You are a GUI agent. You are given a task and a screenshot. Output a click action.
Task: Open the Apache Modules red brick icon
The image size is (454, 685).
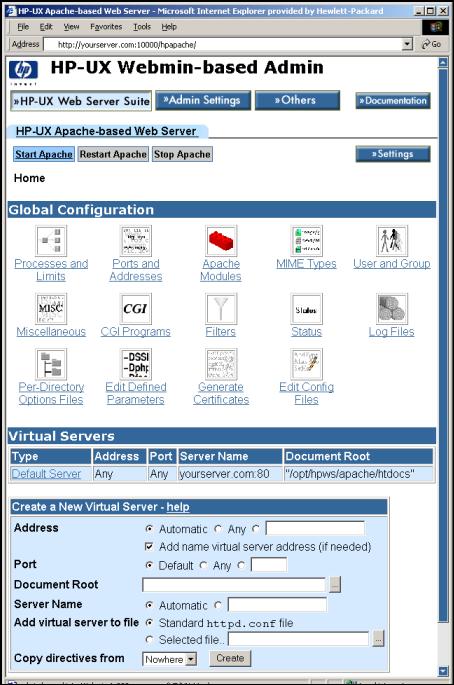(221, 241)
